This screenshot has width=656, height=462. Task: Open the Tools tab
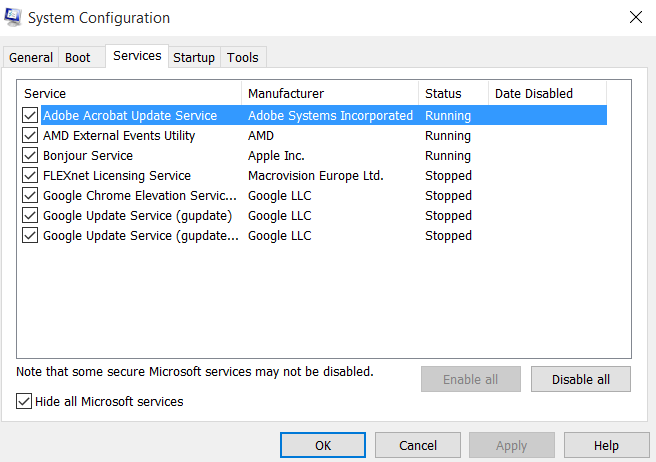click(x=242, y=58)
